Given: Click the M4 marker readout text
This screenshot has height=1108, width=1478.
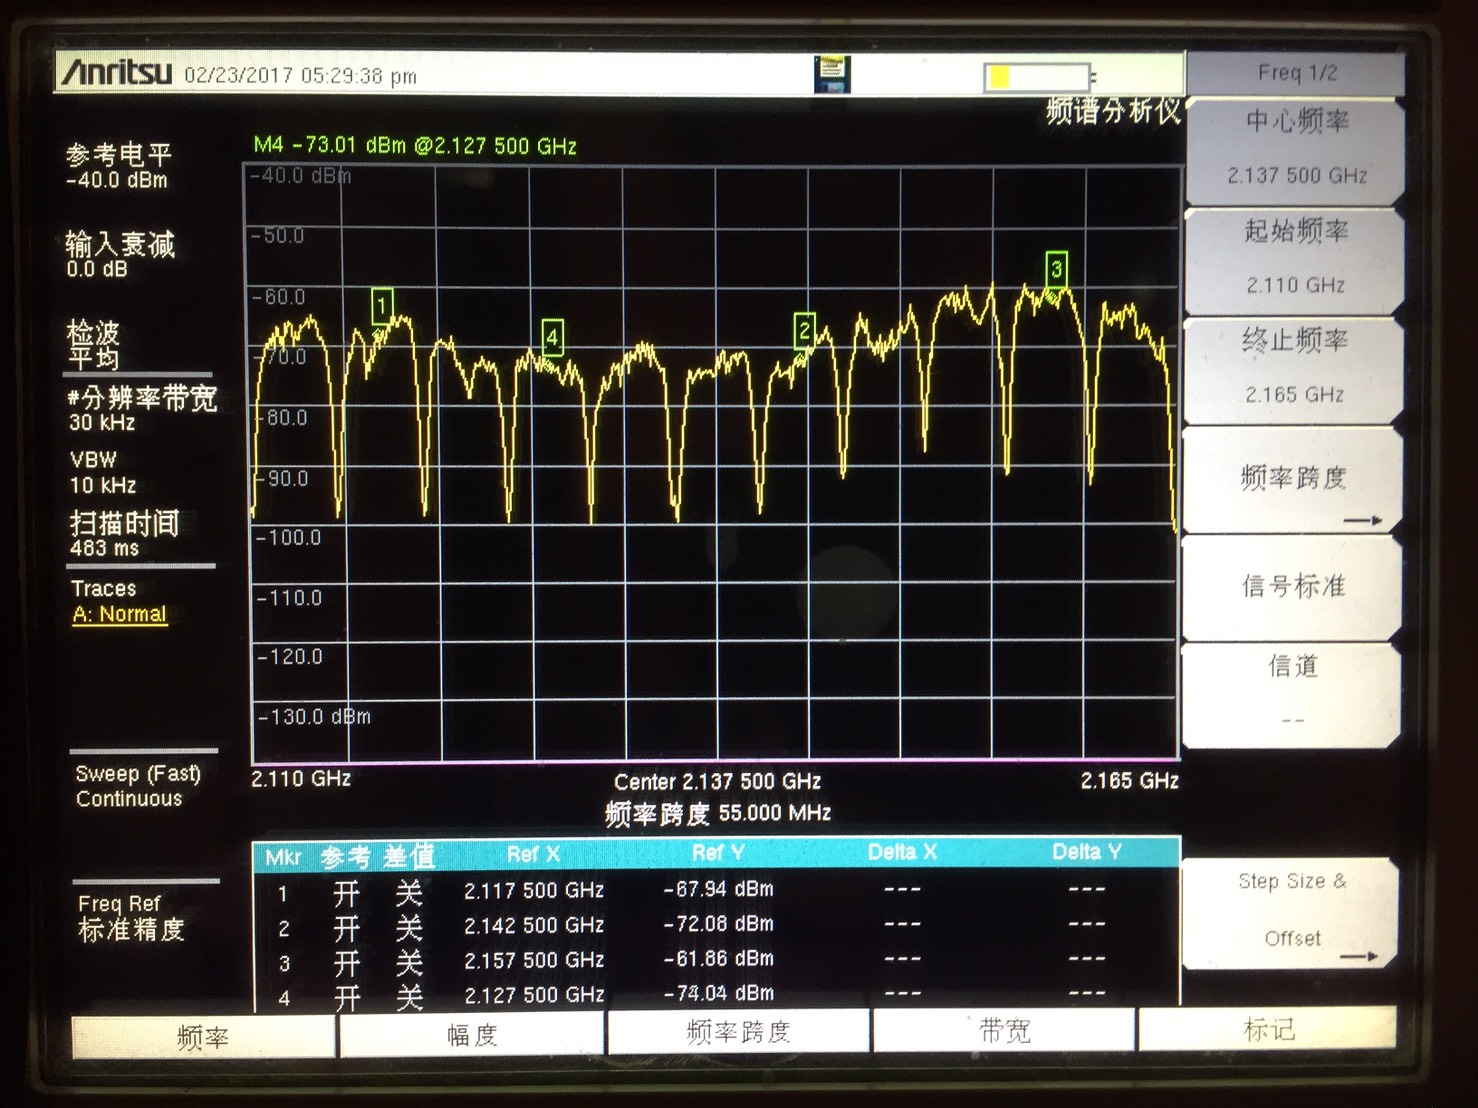Looking at the screenshot, I should (x=415, y=146).
